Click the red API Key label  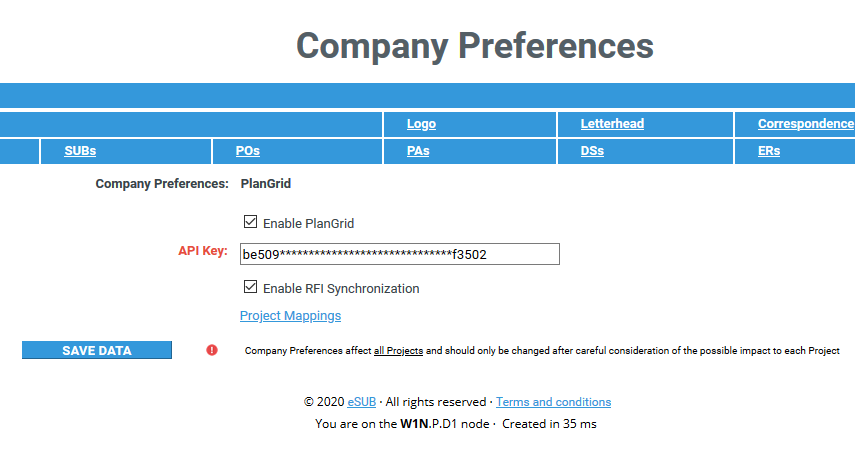tap(203, 251)
